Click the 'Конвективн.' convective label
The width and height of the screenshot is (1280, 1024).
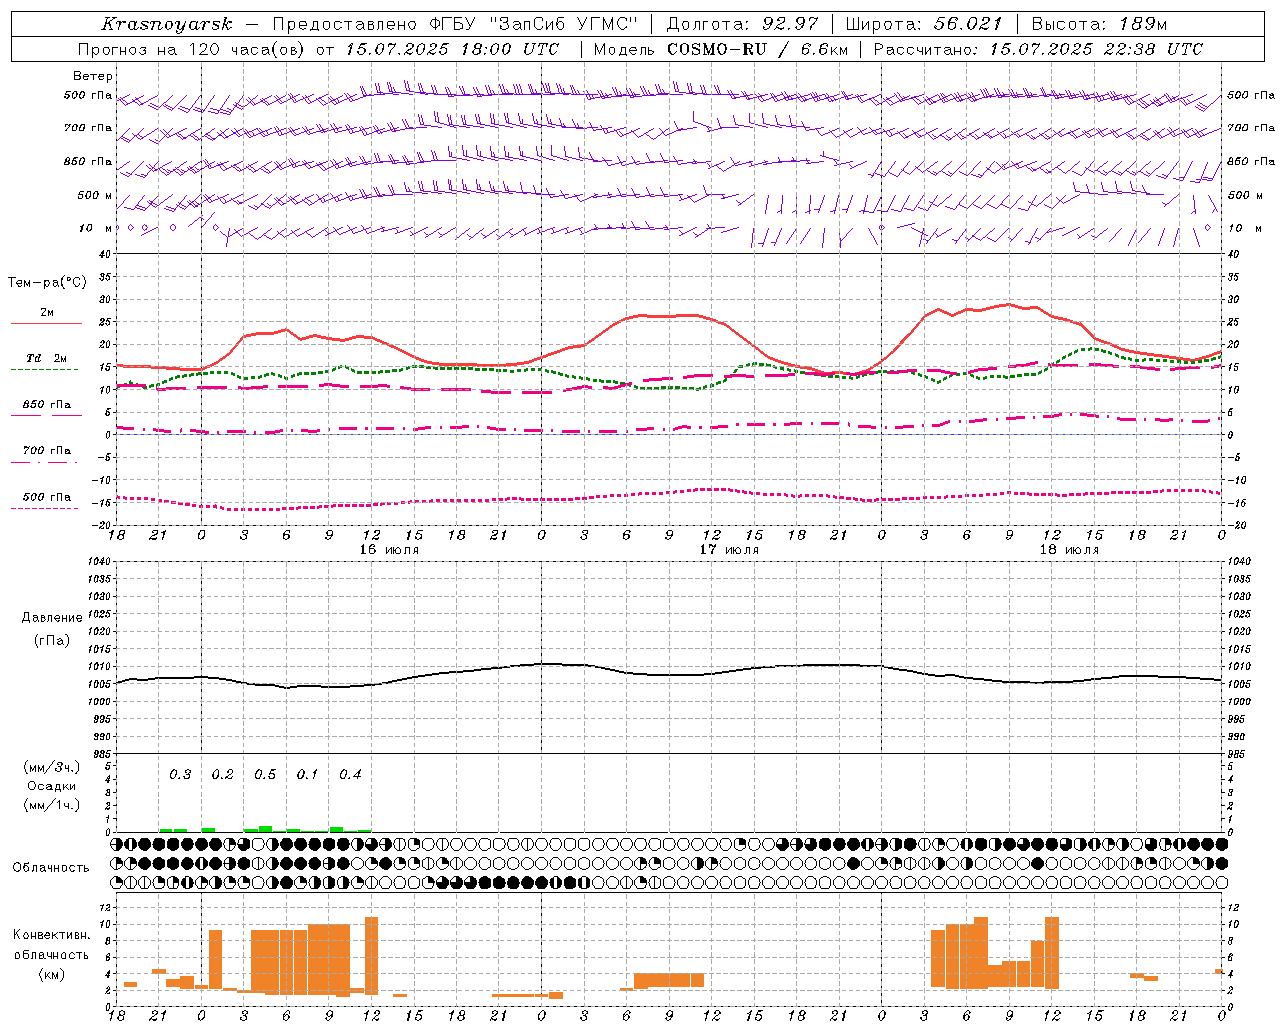point(51,935)
